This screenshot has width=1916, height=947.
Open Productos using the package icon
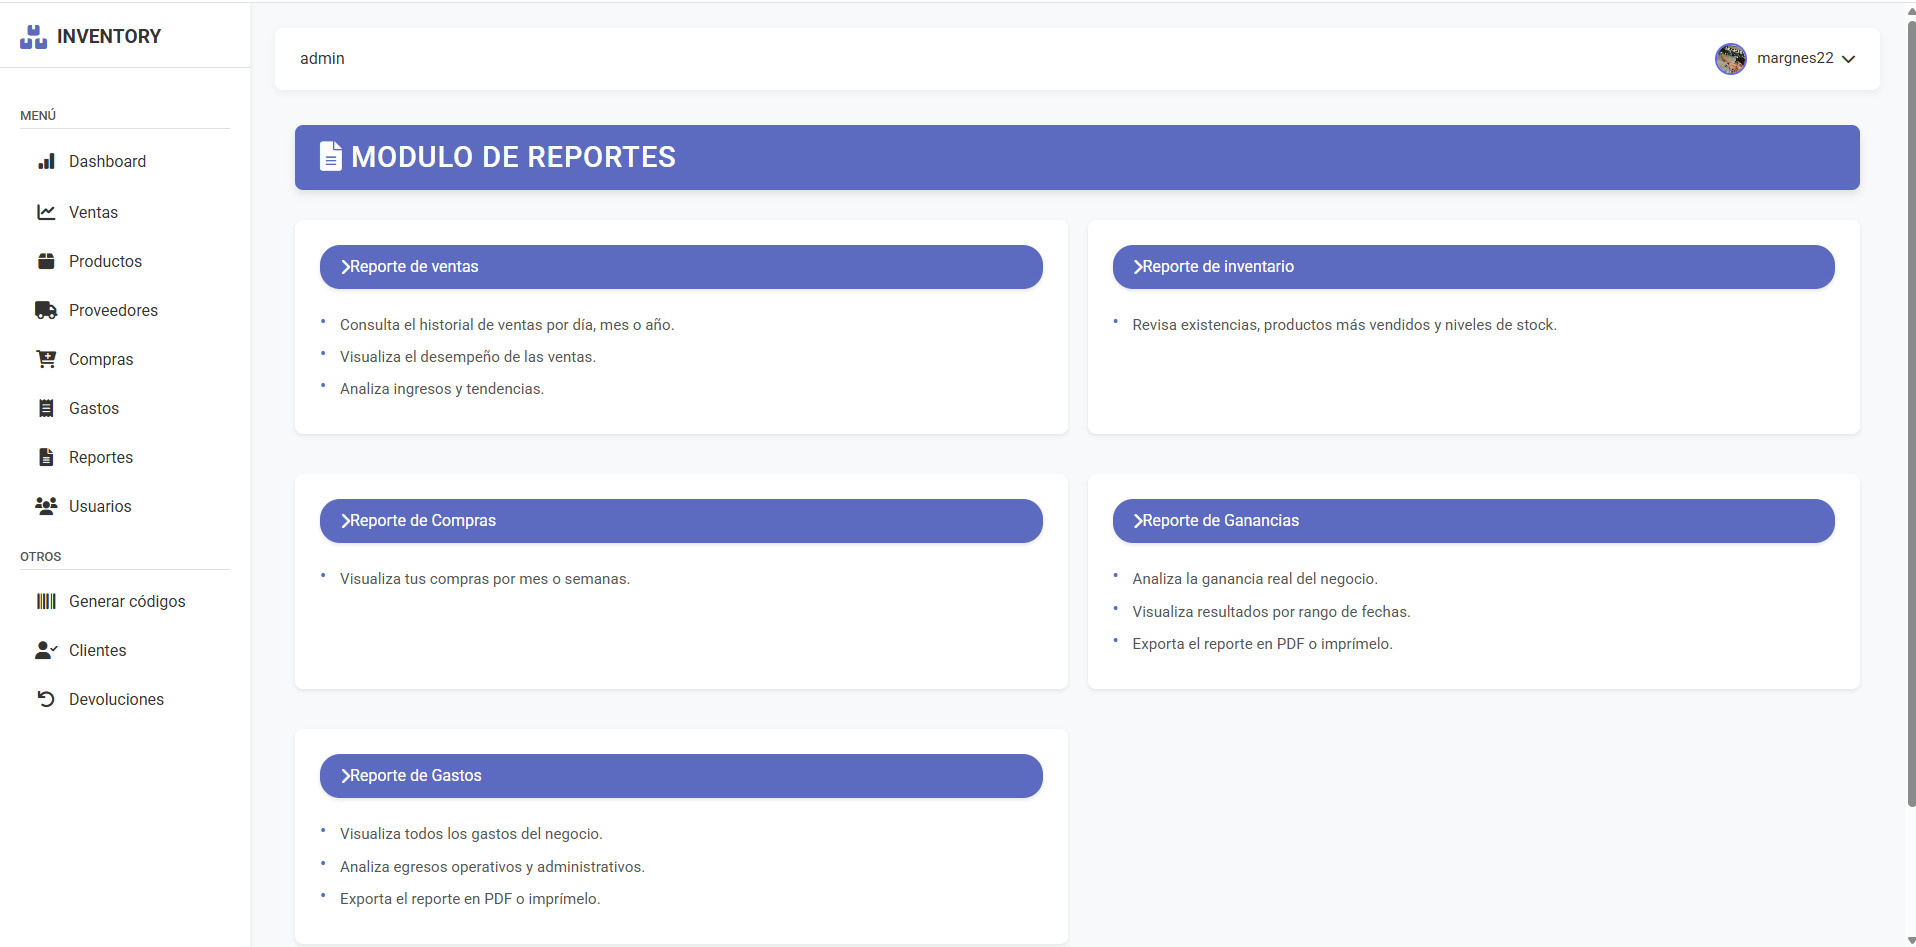click(47, 261)
